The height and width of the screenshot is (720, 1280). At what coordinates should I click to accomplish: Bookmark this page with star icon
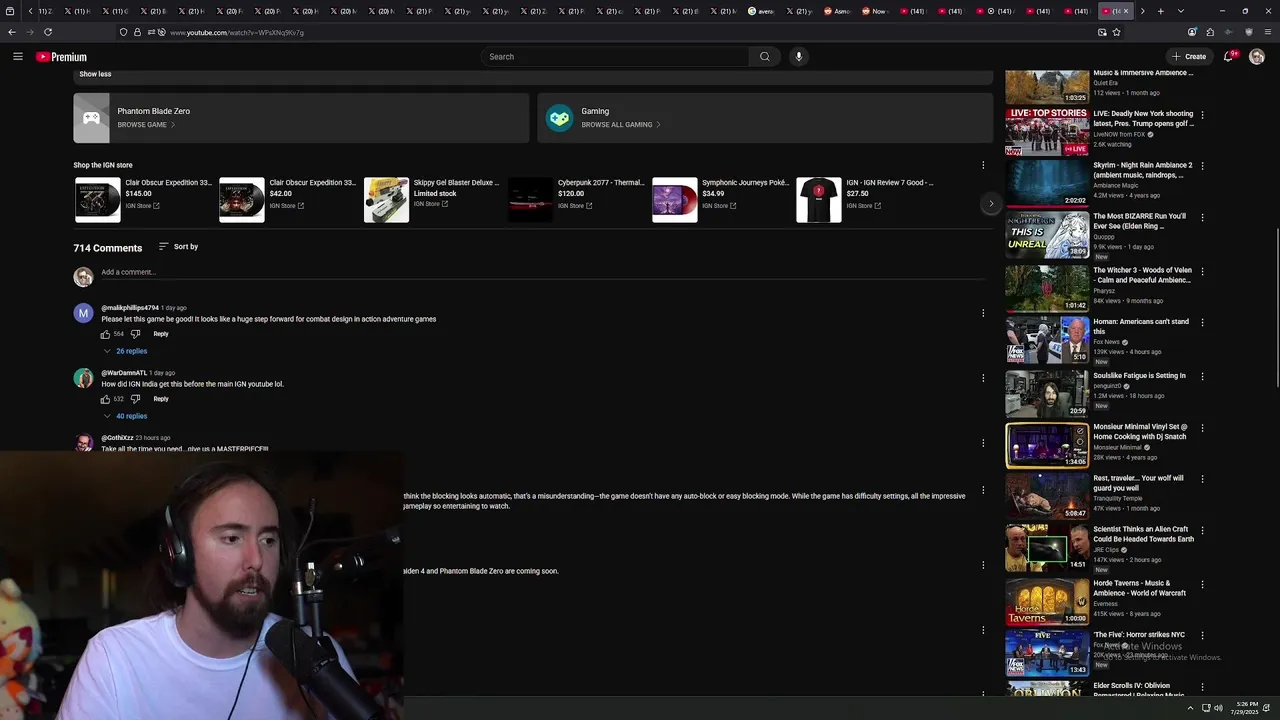click(x=1116, y=32)
